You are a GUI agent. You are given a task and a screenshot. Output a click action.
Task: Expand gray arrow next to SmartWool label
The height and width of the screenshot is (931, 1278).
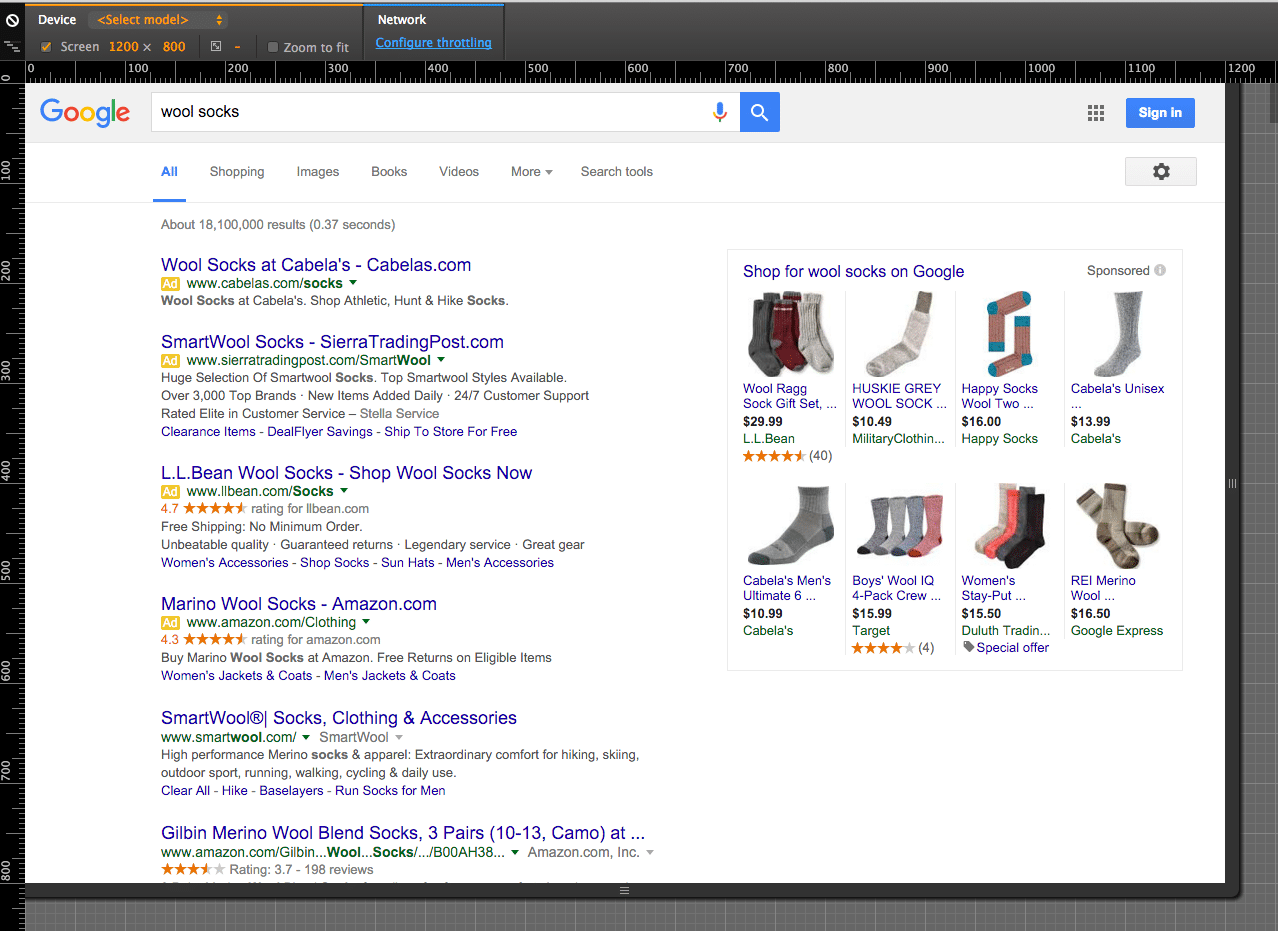pos(399,737)
